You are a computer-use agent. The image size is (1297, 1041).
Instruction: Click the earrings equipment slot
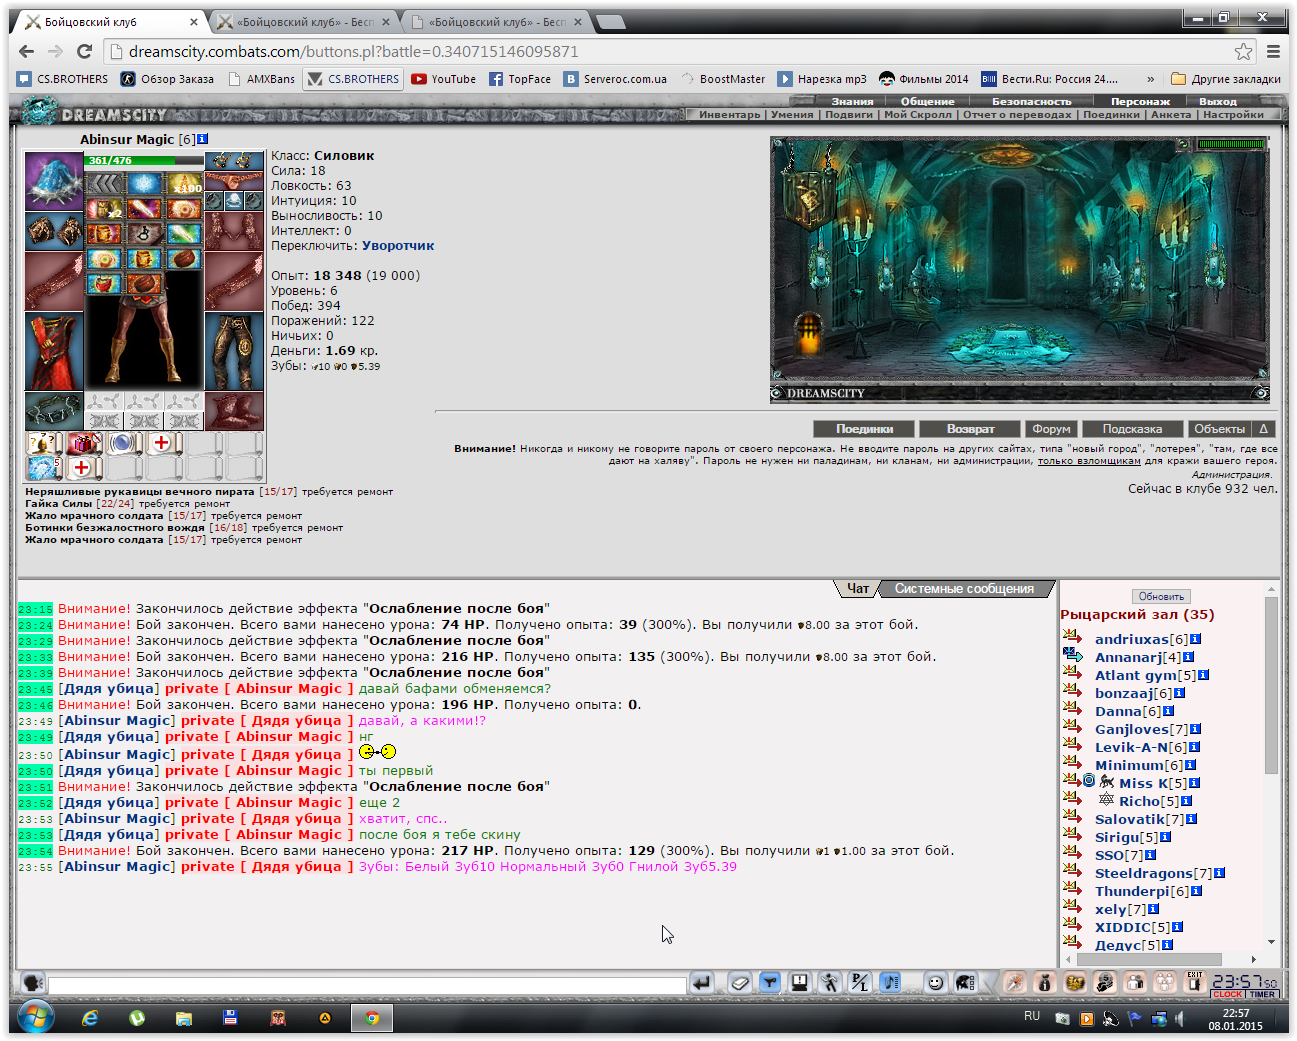(x=234, y=161)
